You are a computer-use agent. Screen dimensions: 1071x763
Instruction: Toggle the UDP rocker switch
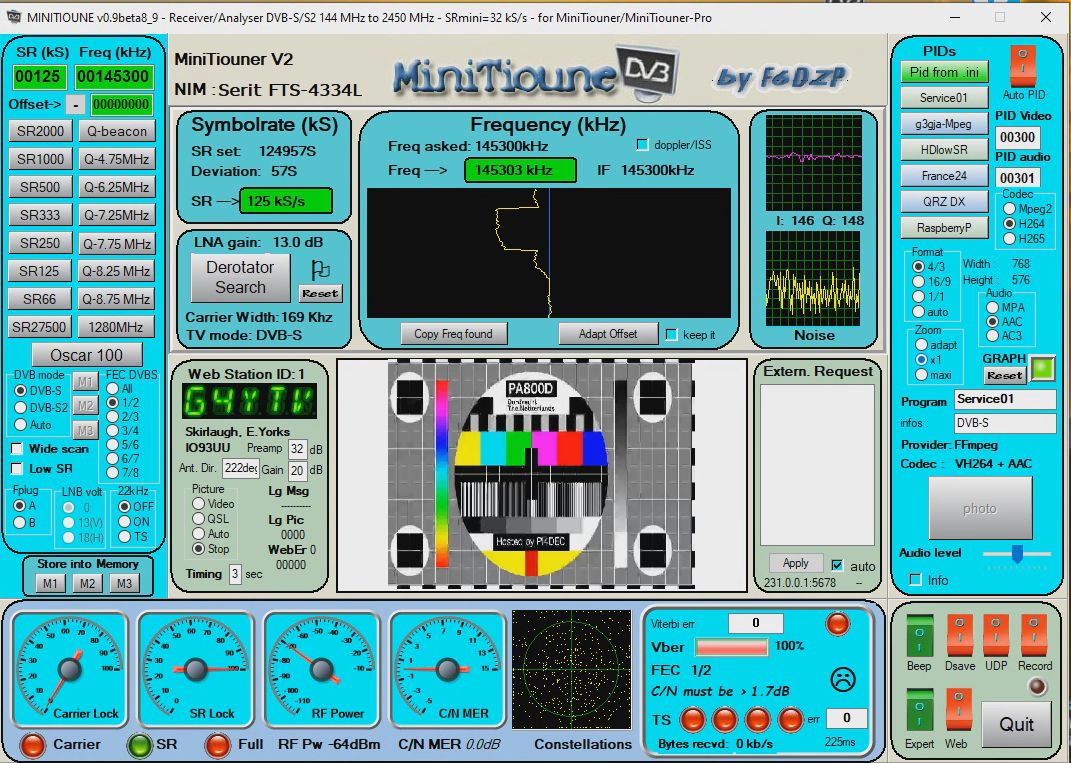point(996,635)
